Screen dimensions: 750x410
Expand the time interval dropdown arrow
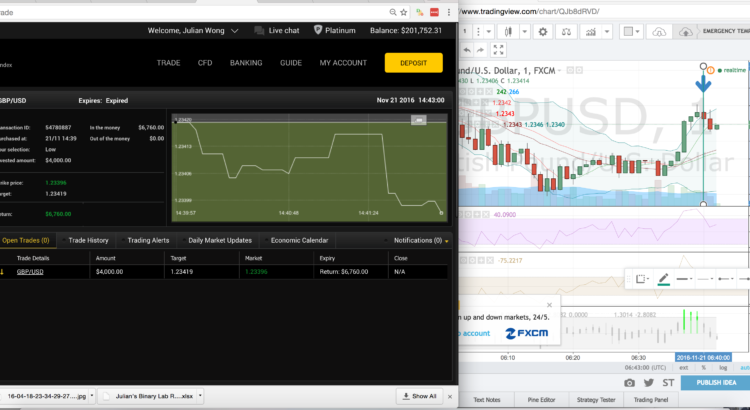[x=488, y=32]
